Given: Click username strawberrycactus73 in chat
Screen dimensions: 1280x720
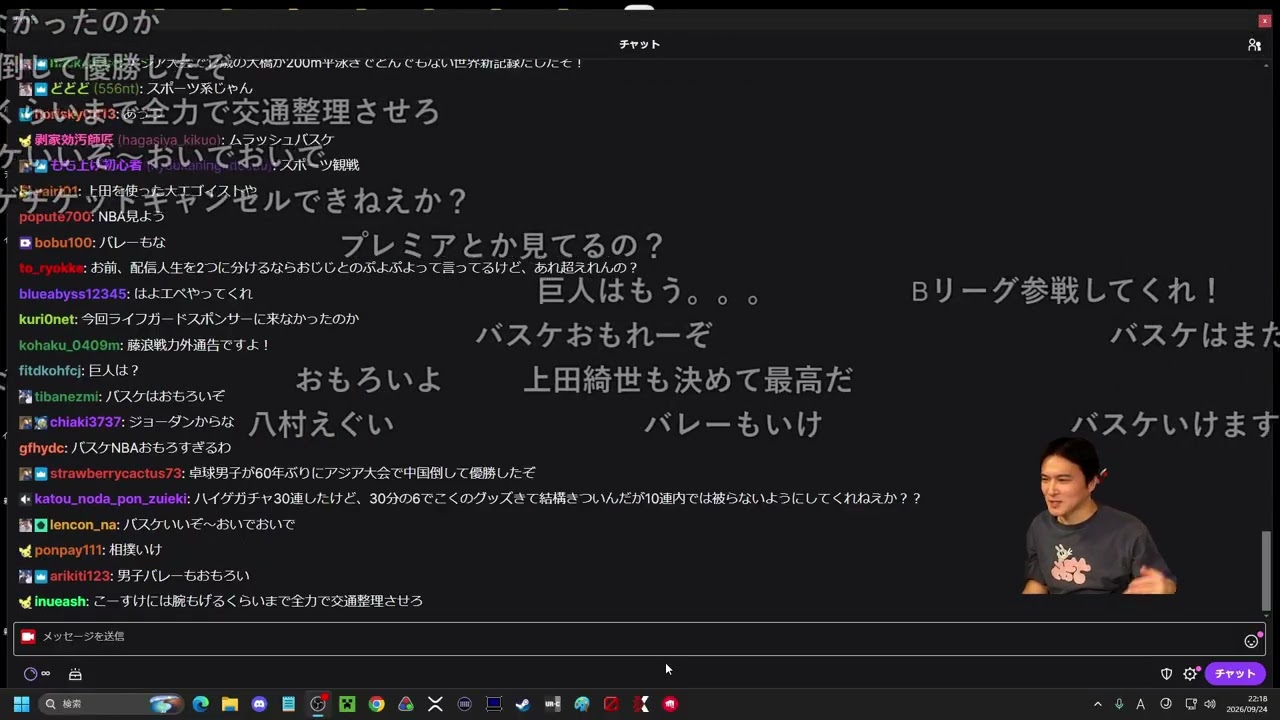Looking at the screenshot, I should click(x=116, y=473).
